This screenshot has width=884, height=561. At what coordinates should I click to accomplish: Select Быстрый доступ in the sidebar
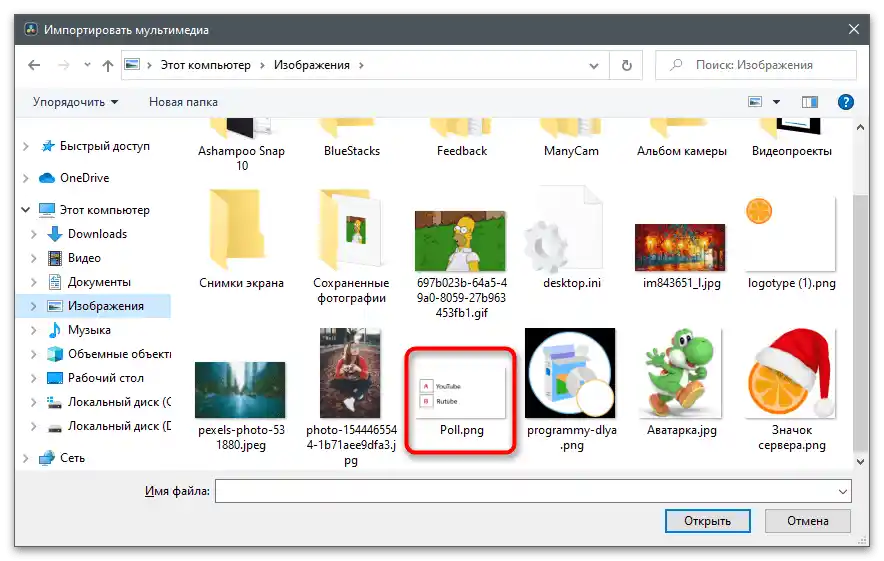[104, 146]
